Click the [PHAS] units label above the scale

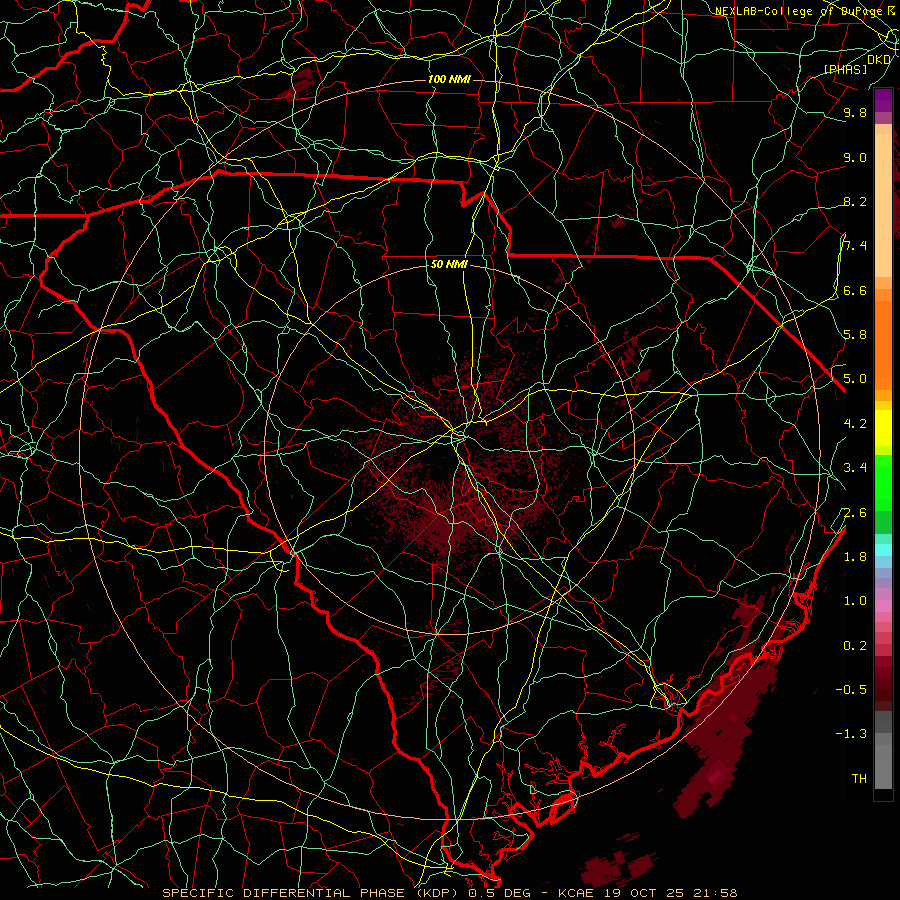[x=845, y=69]
